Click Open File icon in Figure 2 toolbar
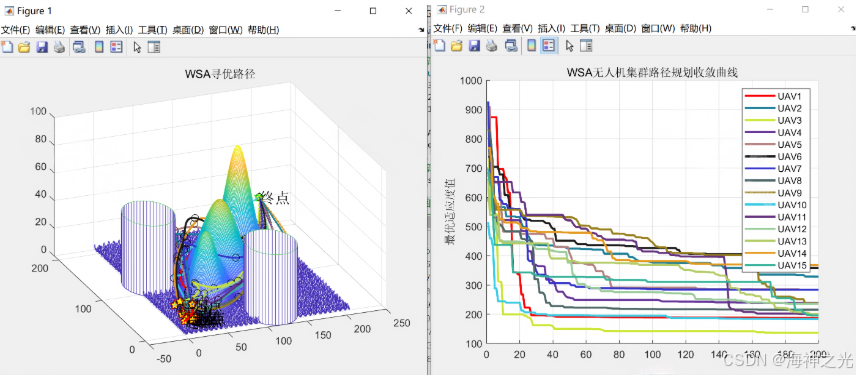 coord(456,46)
